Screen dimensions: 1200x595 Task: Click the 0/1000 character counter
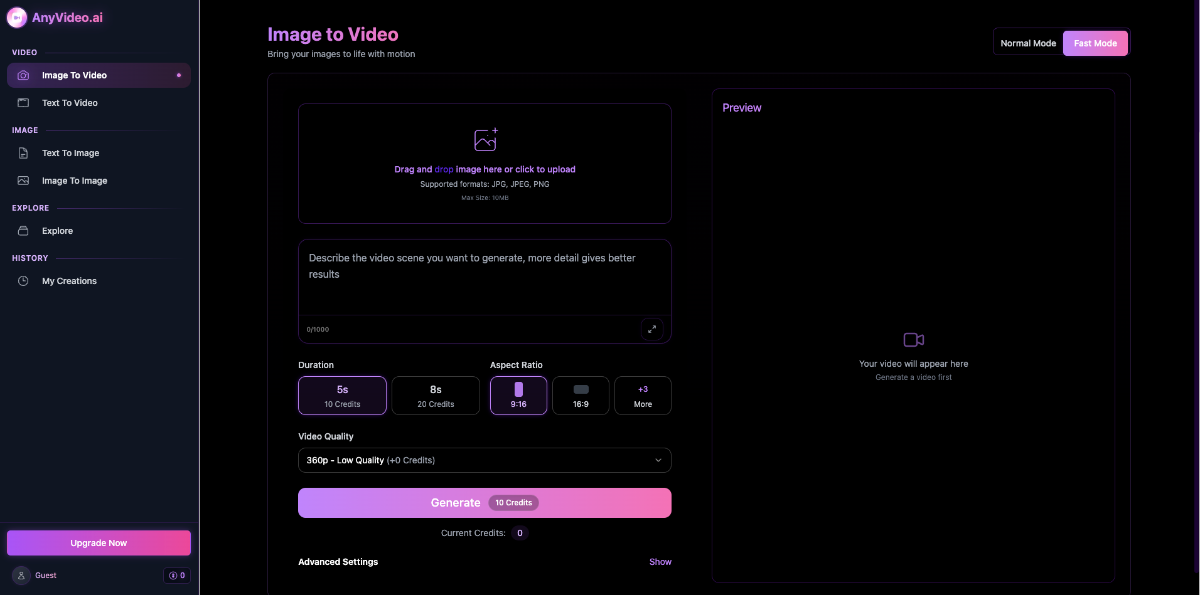click(x=318, y=329)
